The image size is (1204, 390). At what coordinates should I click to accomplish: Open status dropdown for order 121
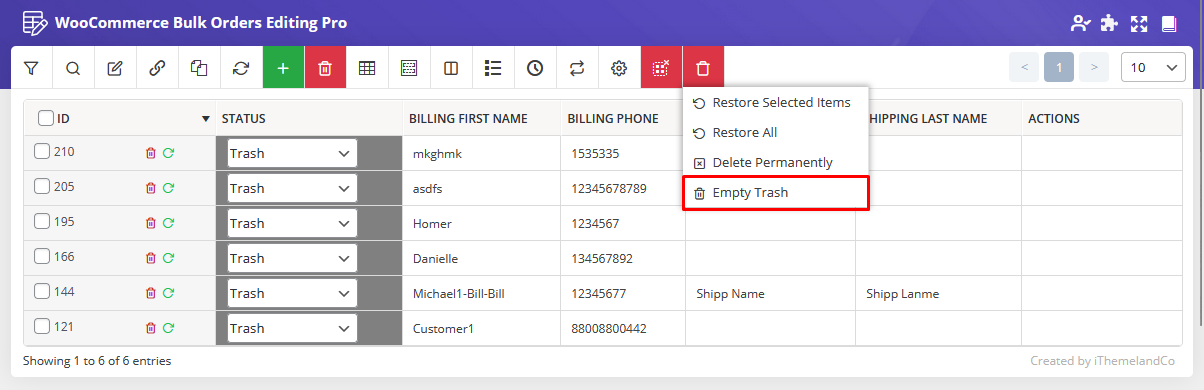click(x=292, y=329)
